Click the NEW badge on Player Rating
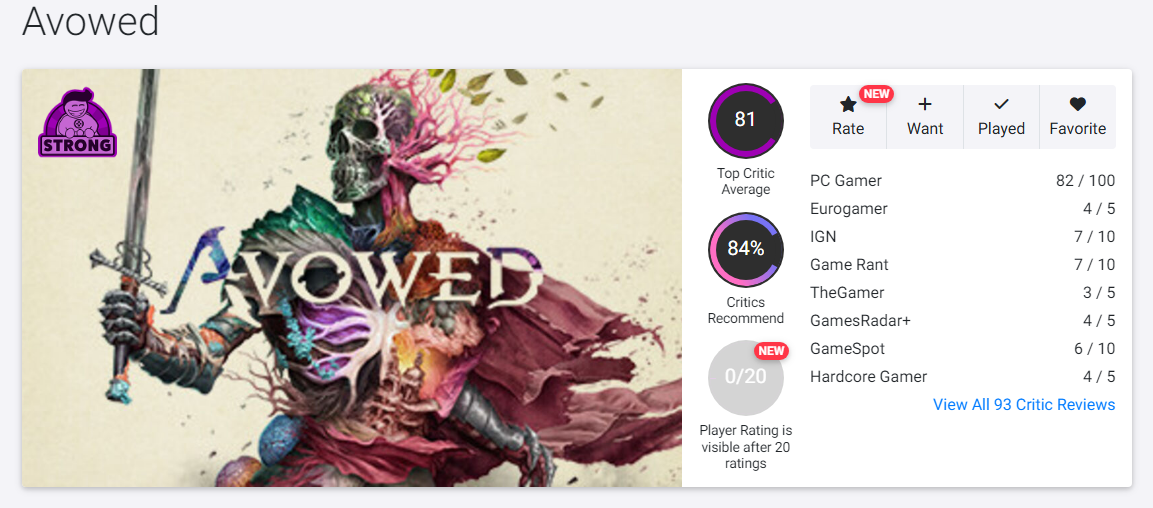 (771, 351)
